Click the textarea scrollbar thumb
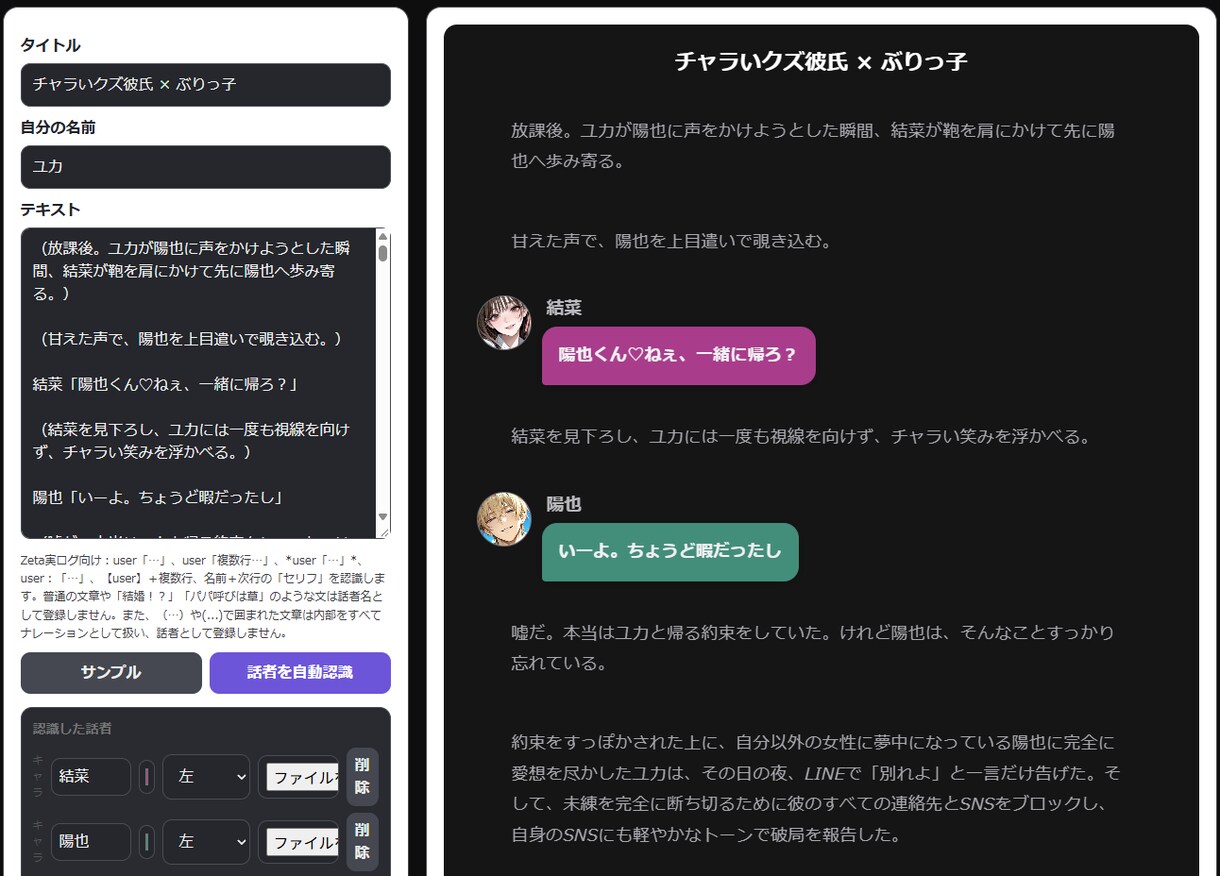Viewport: 1220px width, 876px height. pyautogui.click(x=382, y=253)
